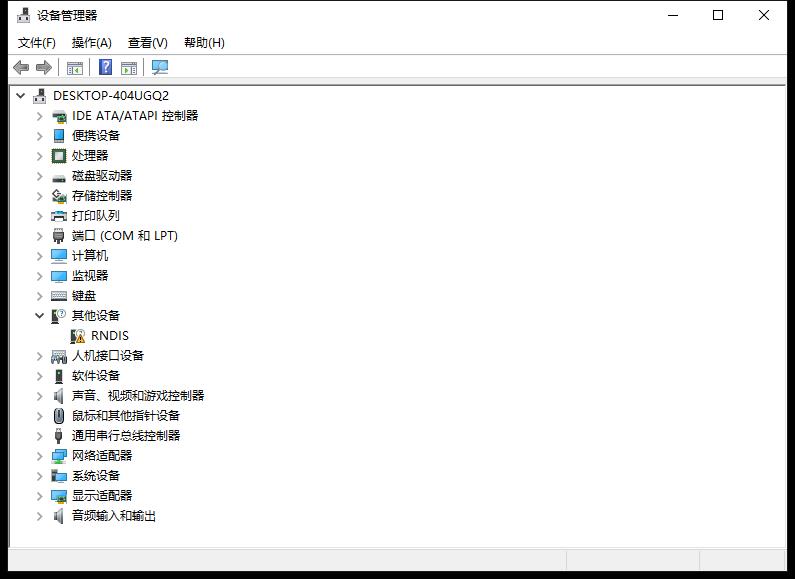Image resolution: width=795 pixels, height=579 pixels.
Task: Expand the 显示适配器 category
Action: pyautogui.click(x=40, y=496)
